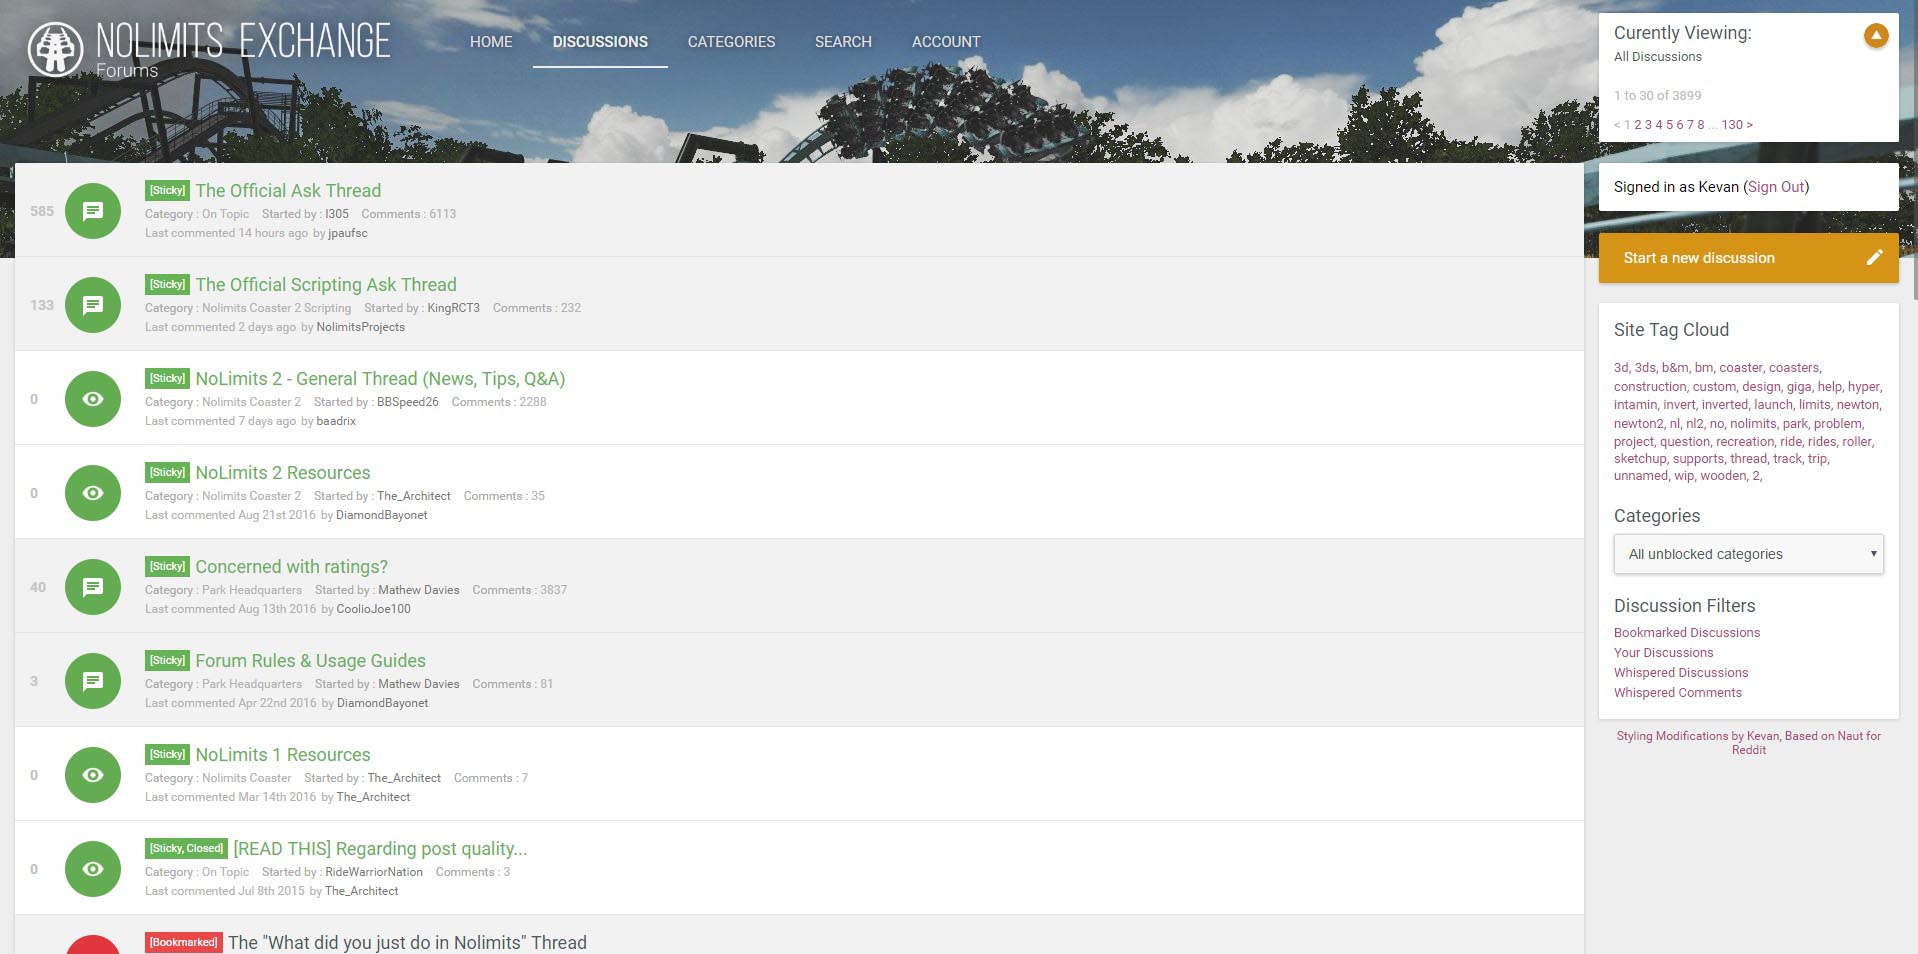1918x954 pixels.
Task: Select the DISCUSSIONS tab
Action: coord(600,42)
